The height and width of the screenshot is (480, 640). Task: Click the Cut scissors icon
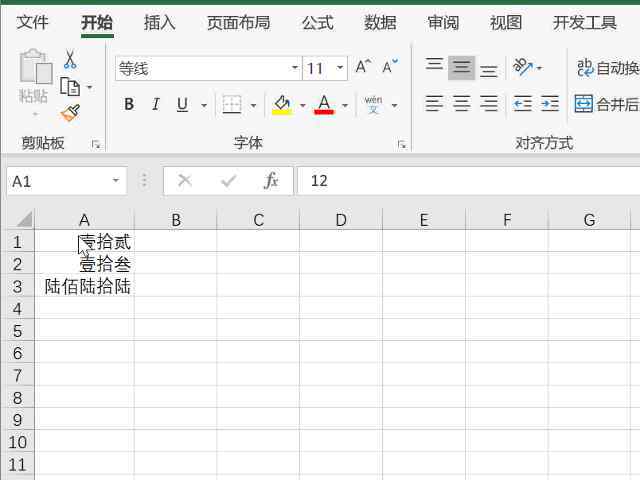(70, 60)
